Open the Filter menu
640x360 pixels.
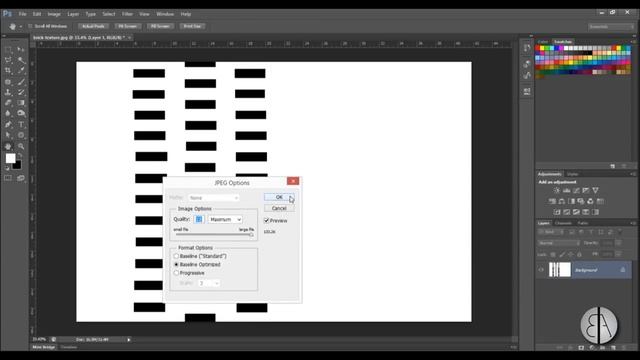click(127, 14)
